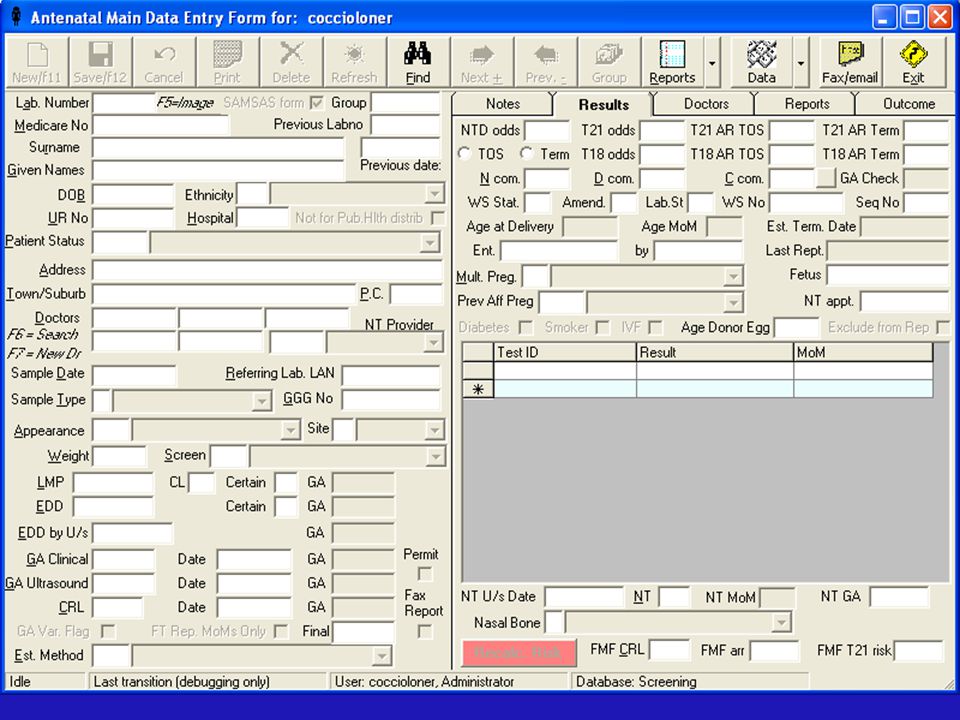
Task: Switch to the Doctors tab
Action: pos(706,103)
